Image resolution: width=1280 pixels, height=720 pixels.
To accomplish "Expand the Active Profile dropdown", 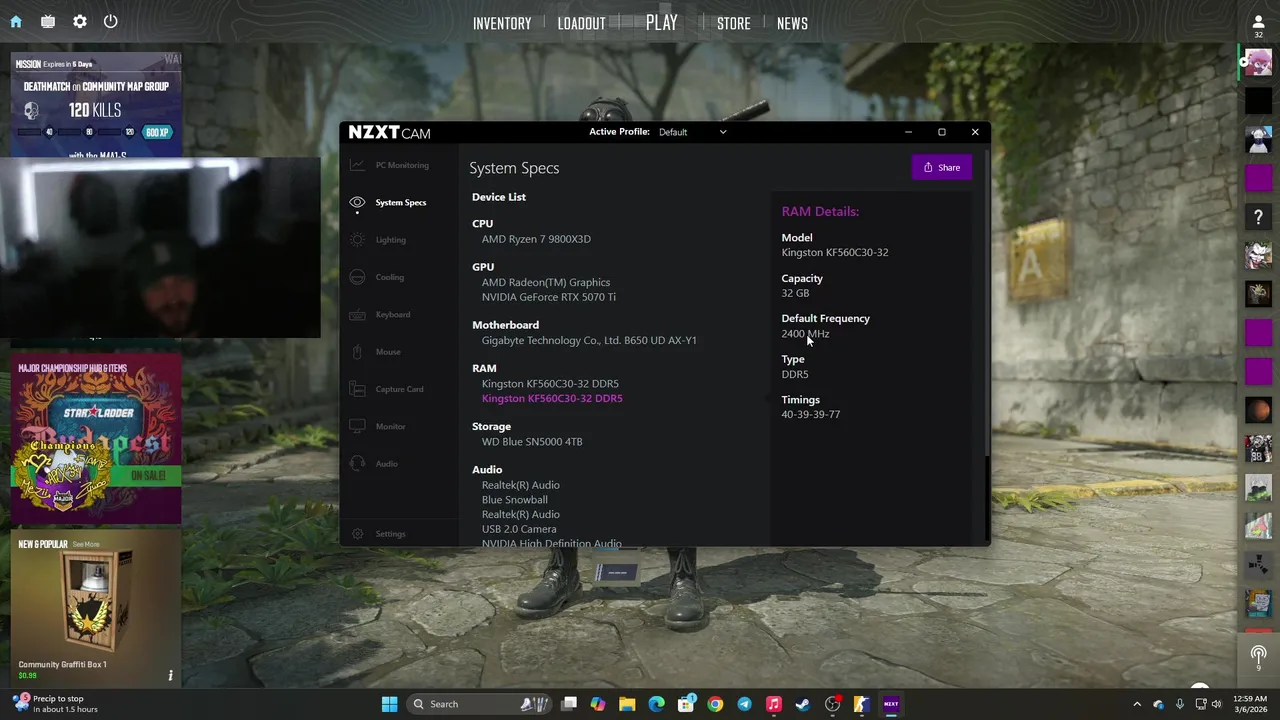I will pos(692,132).
